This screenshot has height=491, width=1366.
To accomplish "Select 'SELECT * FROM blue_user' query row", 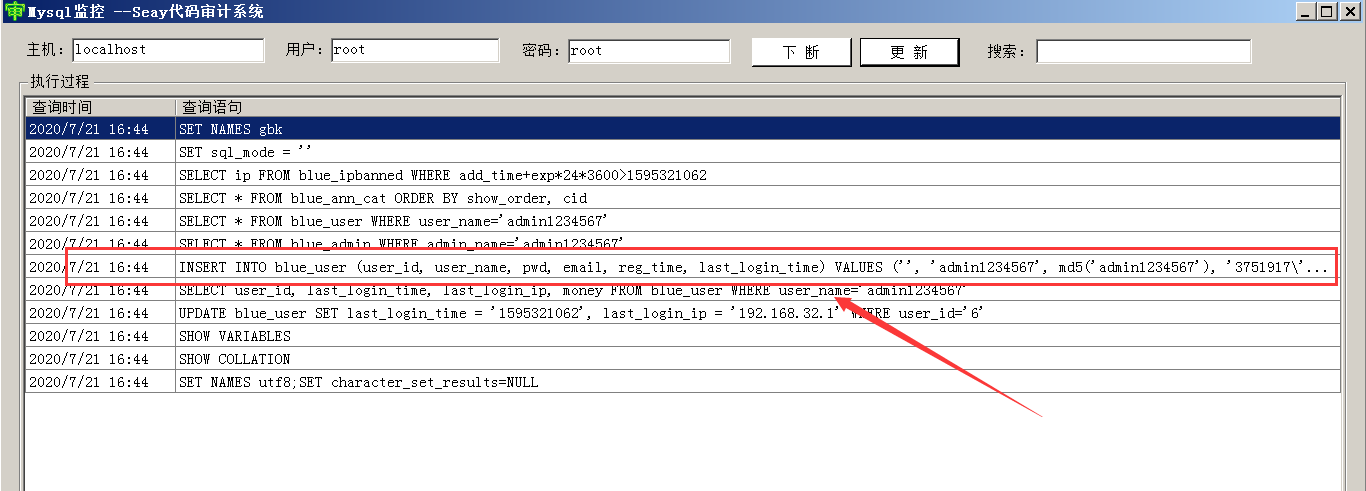I will pyautogui.click(x=683, y=221).
